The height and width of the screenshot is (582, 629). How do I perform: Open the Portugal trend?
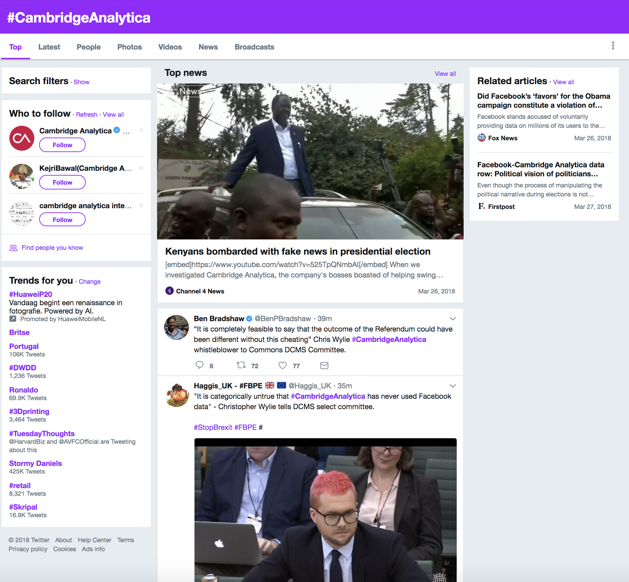[x=24, y=346]
